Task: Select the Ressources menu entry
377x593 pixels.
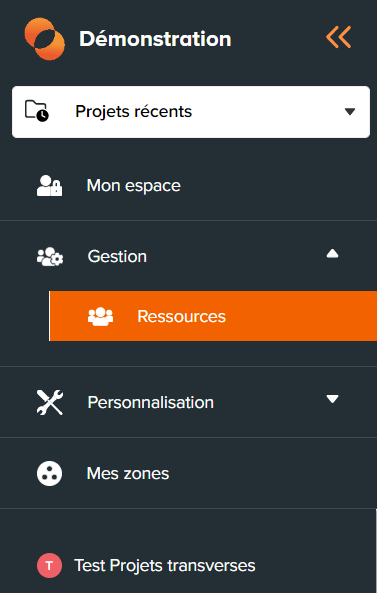Action: [x=213, y=316]
